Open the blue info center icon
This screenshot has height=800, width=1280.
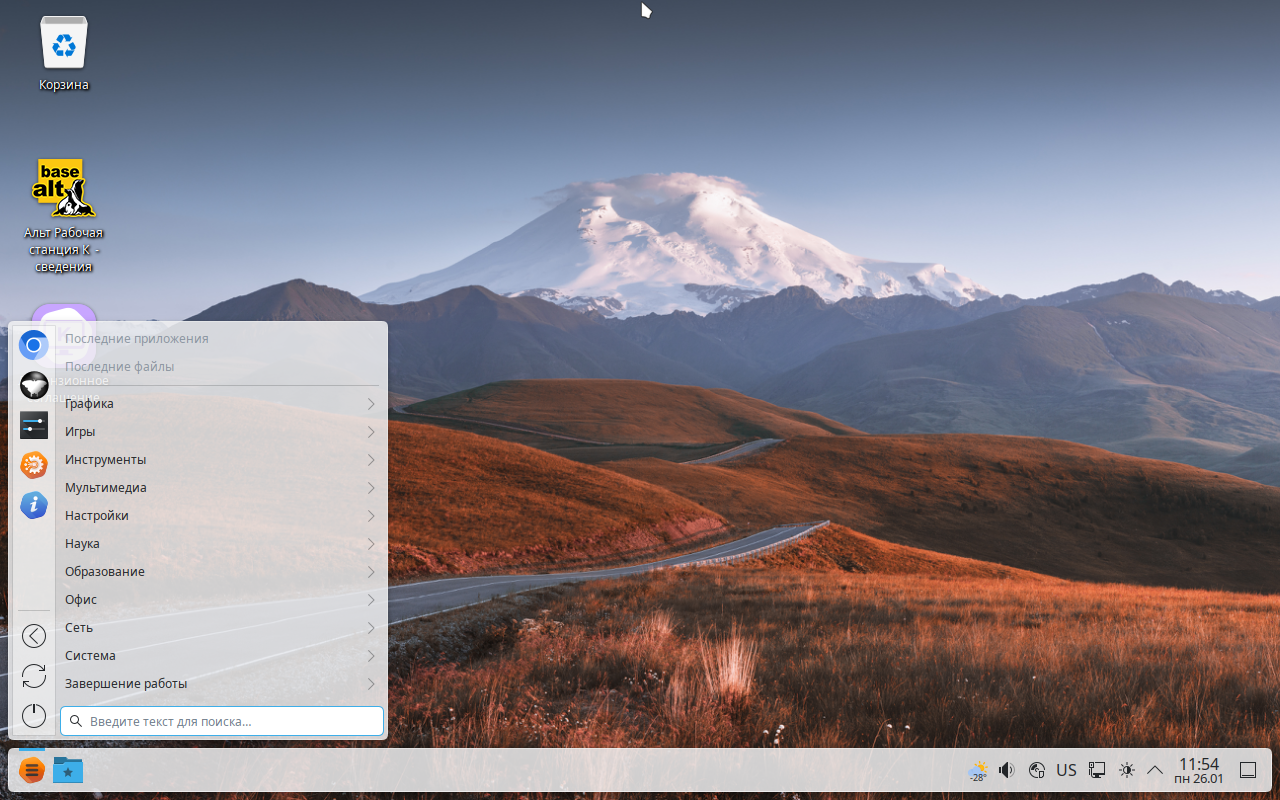click(x=34, y=505)
